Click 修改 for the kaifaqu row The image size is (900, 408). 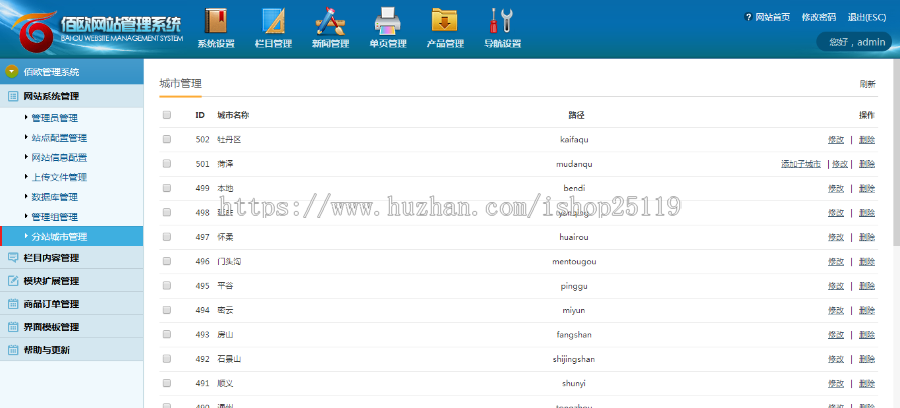[836, 139]
